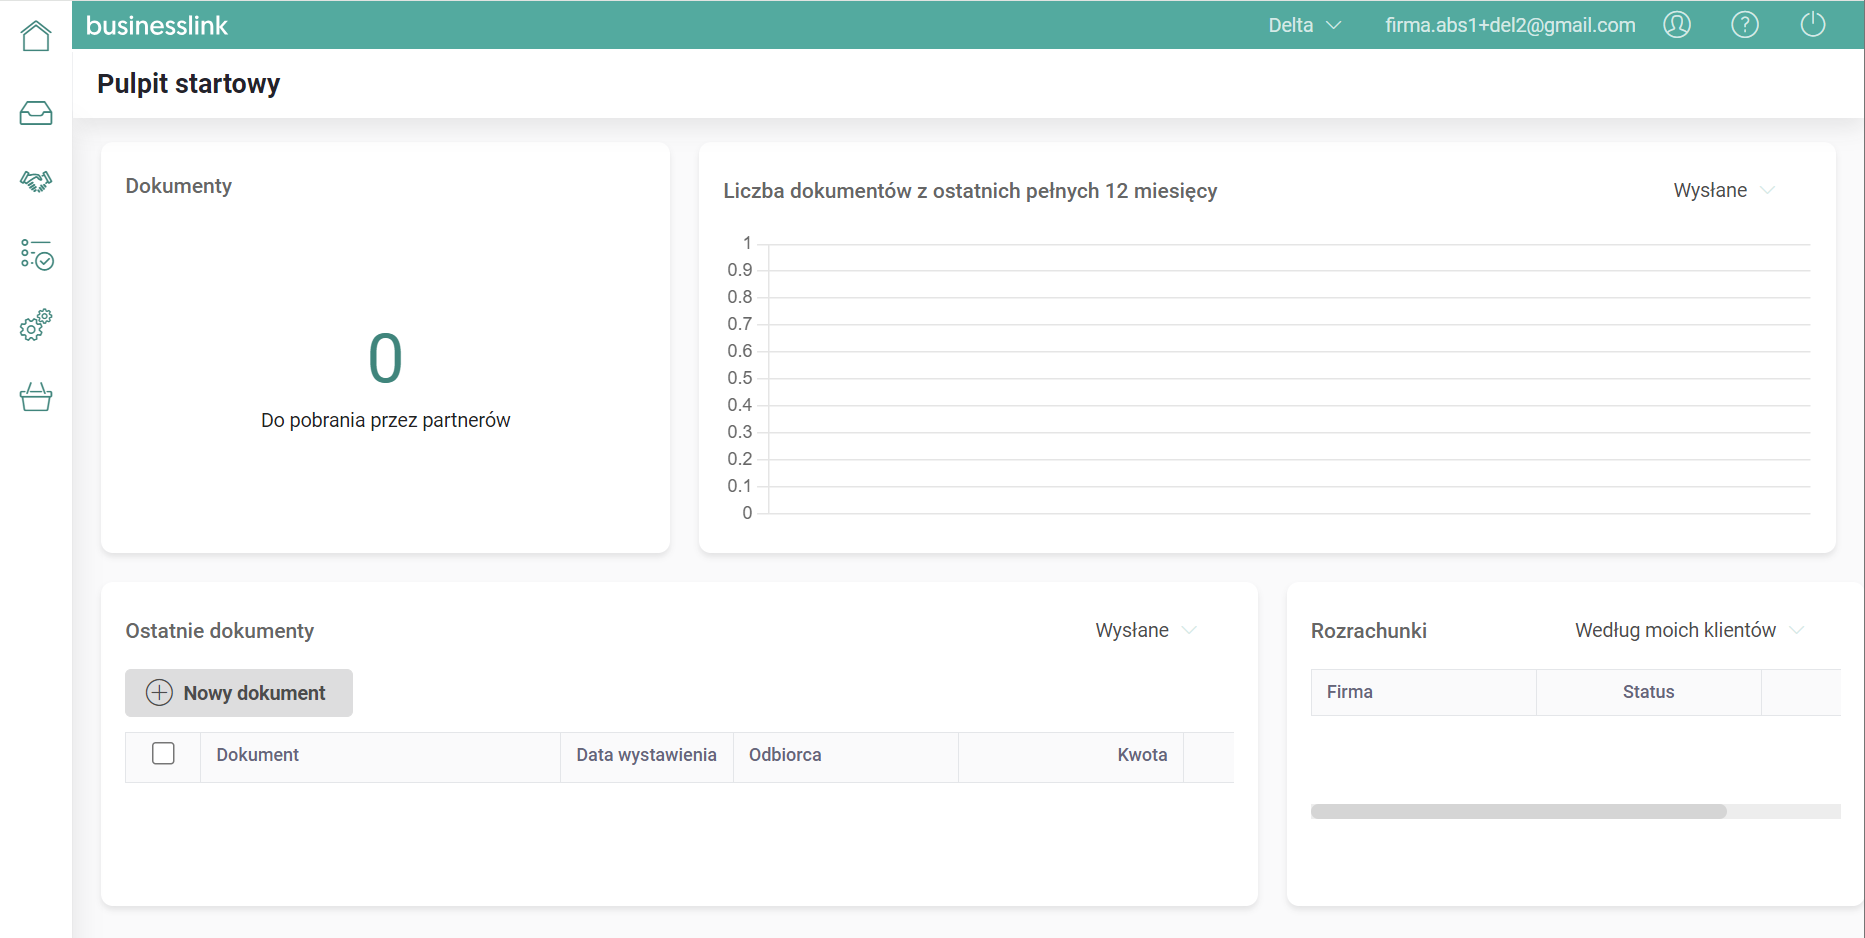This screenshot has width=1865, height=938.
Task: Click the businesslink logo
Action: [x=157, y=26]
